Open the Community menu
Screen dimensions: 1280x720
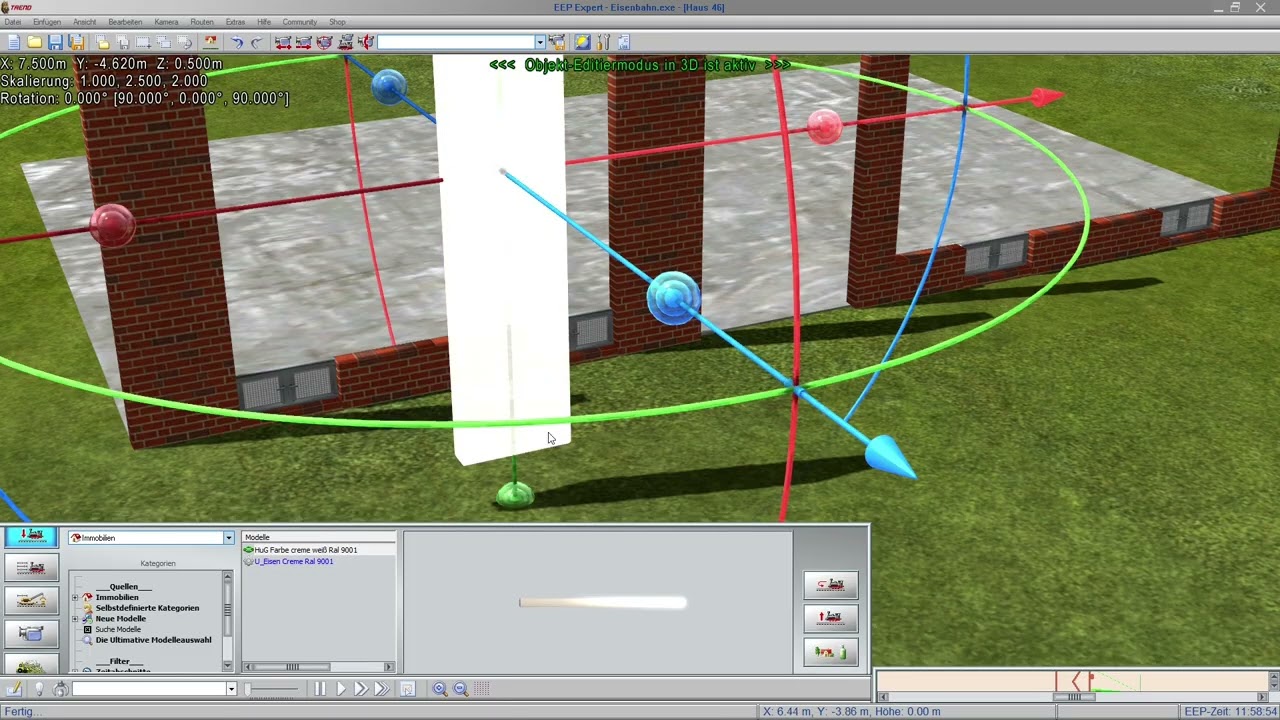[x=299, y=22]
